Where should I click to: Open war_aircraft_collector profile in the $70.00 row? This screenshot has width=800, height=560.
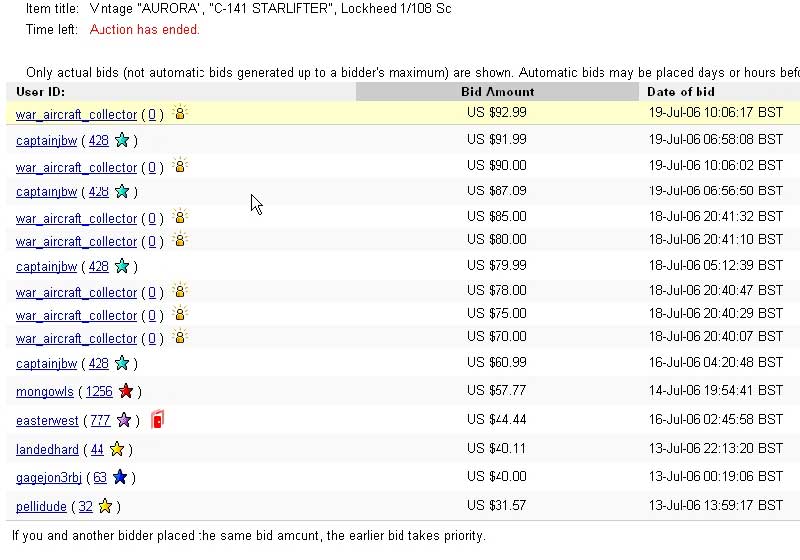[x=77, y=339]
